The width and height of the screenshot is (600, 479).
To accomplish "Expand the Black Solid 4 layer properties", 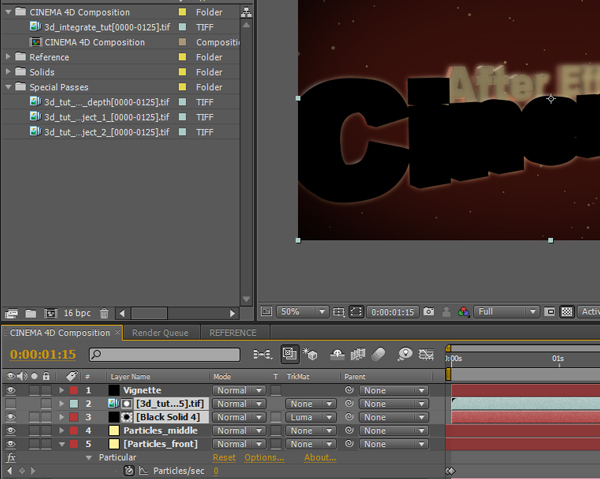I will [61, 417].
